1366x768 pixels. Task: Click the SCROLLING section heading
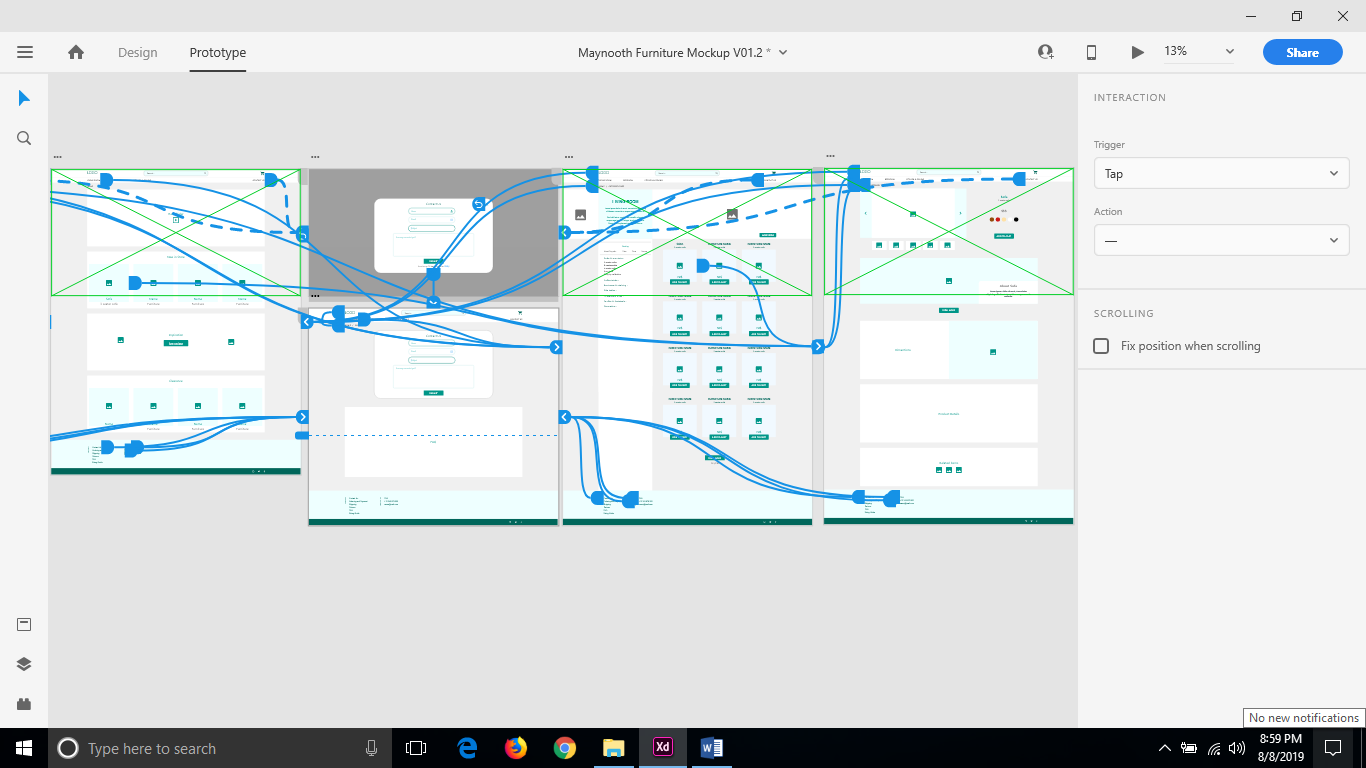[x=1124, y=314]
